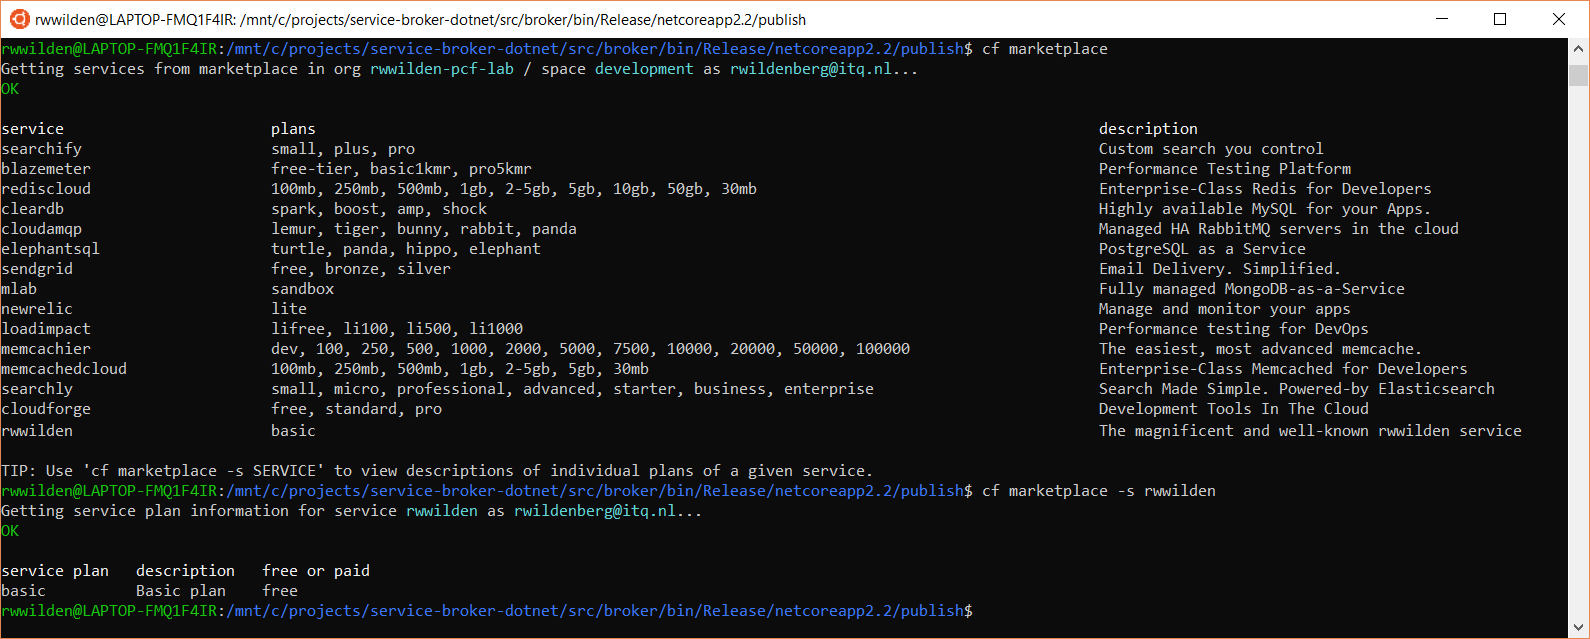Image resolution: width=1590 pixels, height=639 pixels.
Task: Click the 'description' header of marketplace table
Action: click(x=1148, y=129)
